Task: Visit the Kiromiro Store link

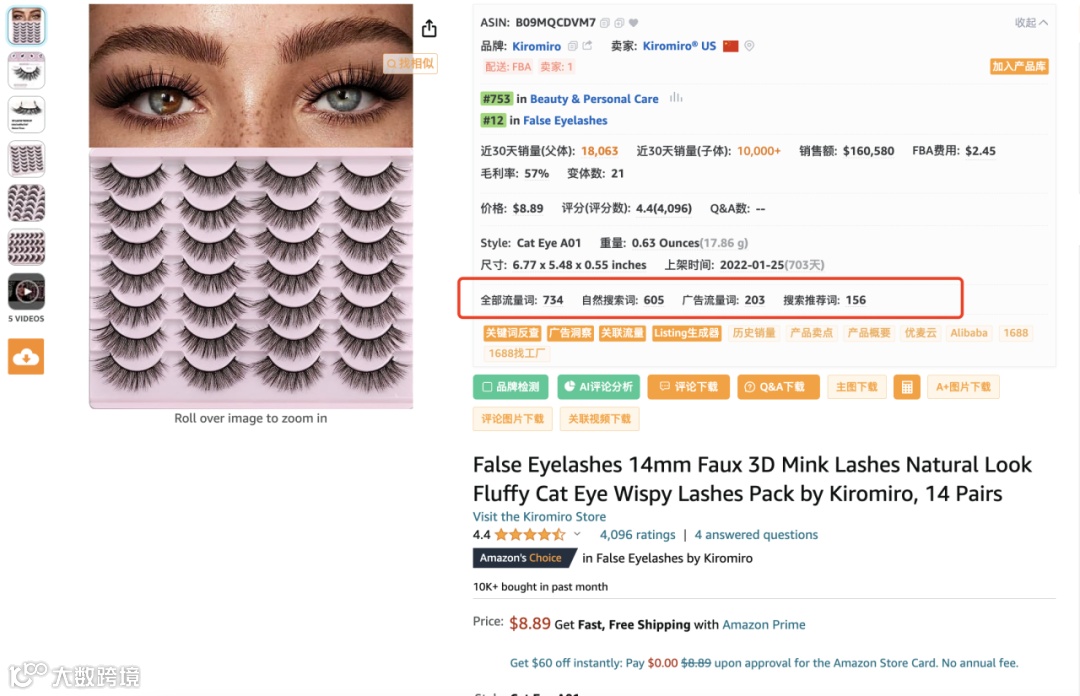Action: coord(539,516)
